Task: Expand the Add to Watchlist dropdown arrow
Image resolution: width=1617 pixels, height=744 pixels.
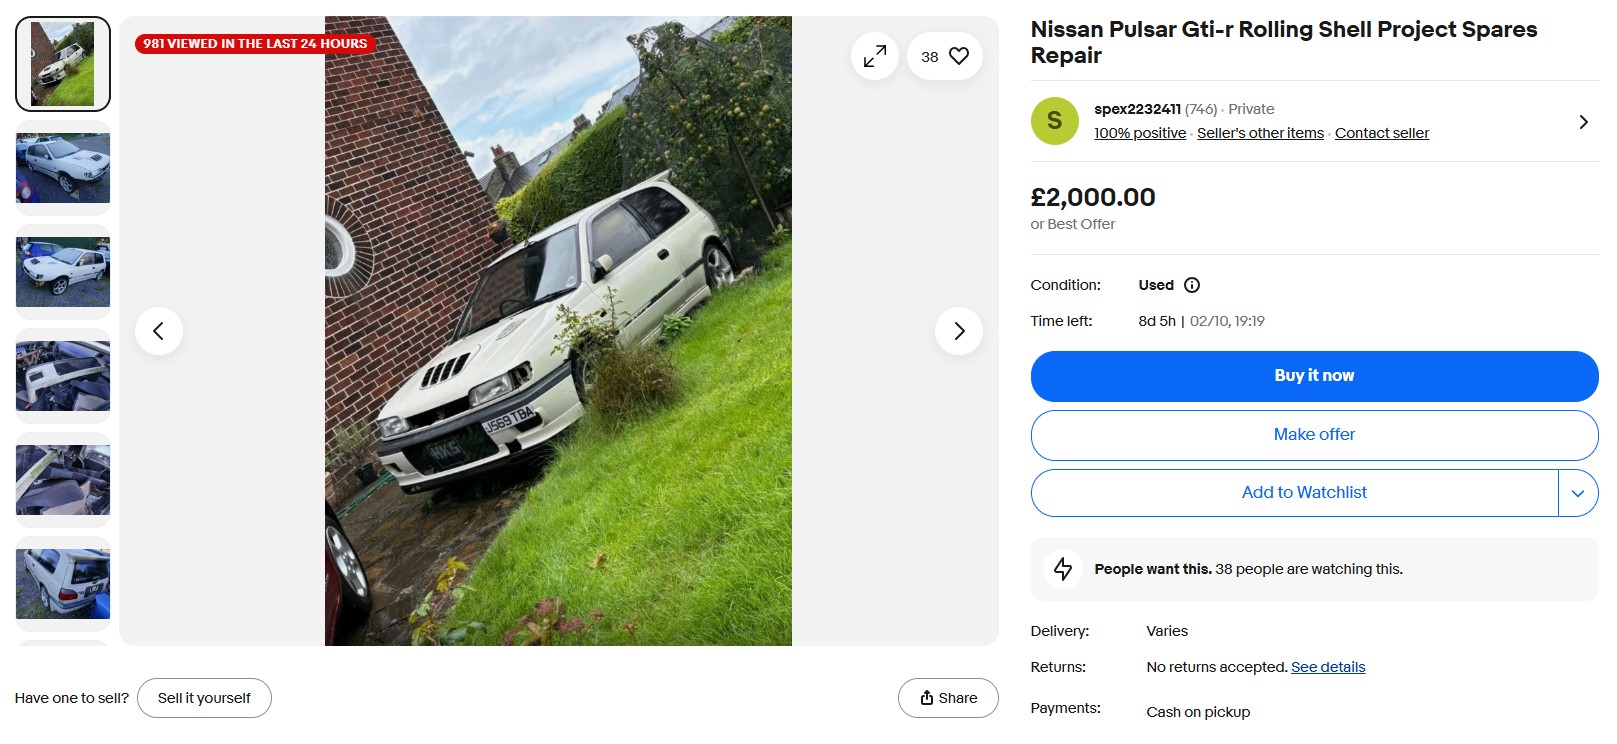Action: click(x=1578, y=493)
